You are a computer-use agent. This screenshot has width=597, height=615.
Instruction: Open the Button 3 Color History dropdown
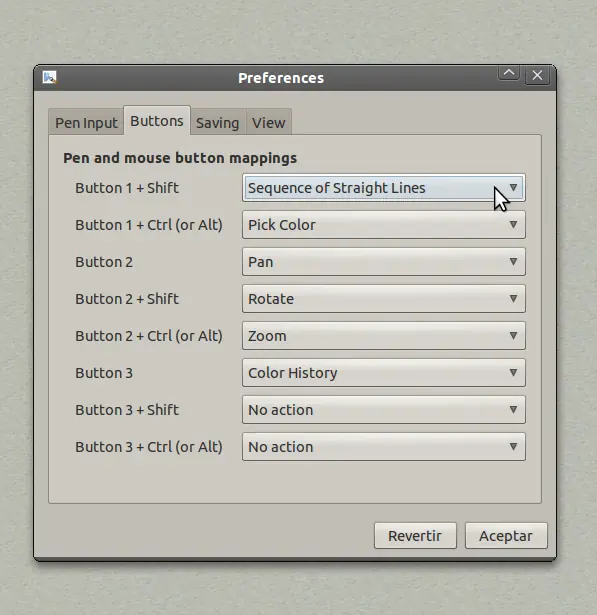pos(384,373)
